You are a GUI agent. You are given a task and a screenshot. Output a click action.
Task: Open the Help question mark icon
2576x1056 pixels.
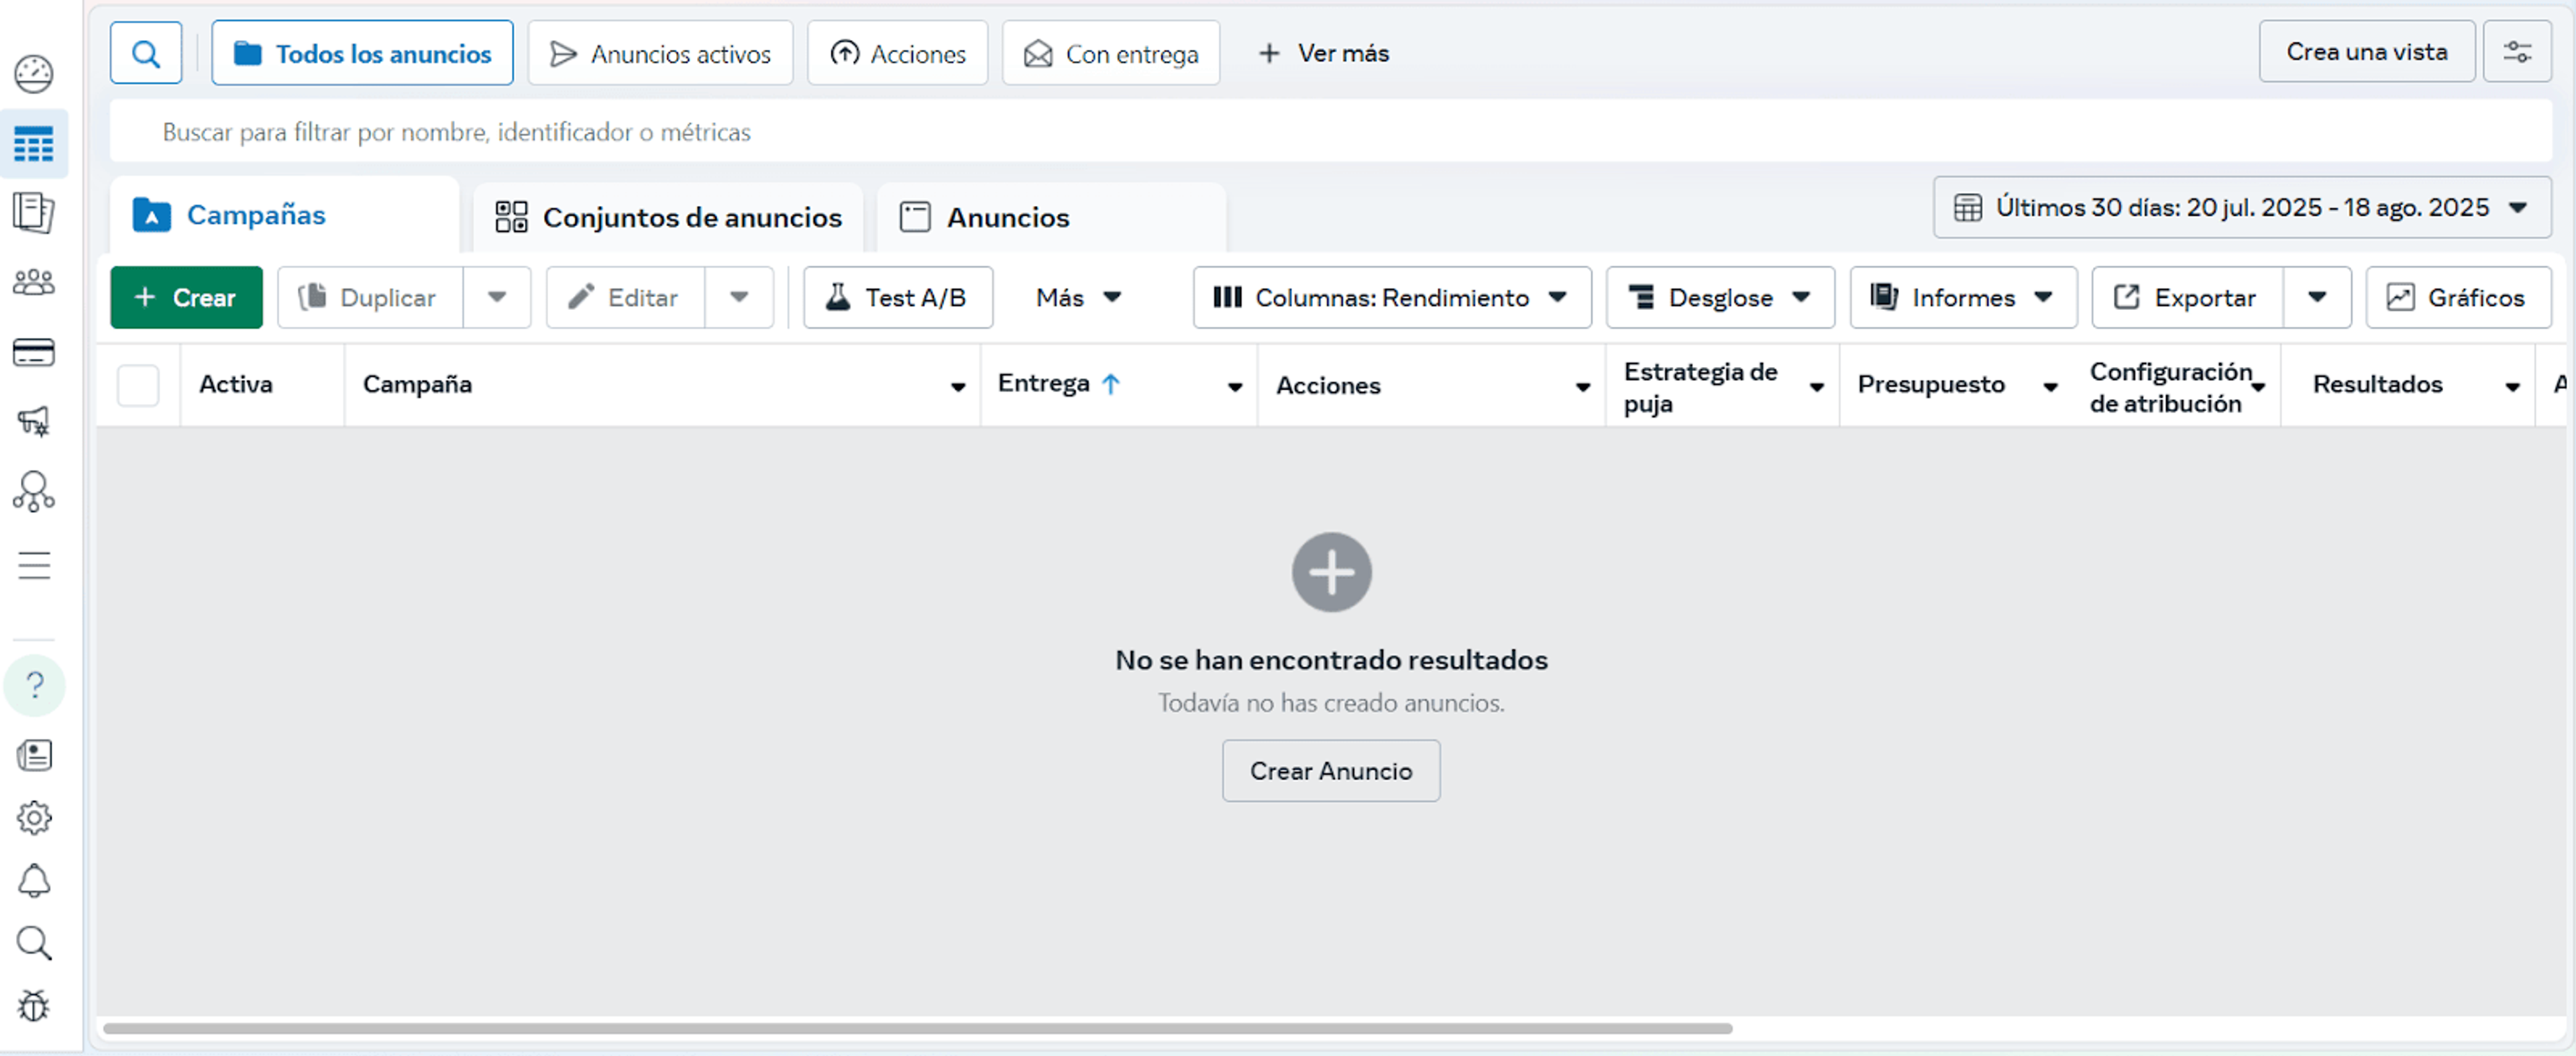click(x=34, y=686)
